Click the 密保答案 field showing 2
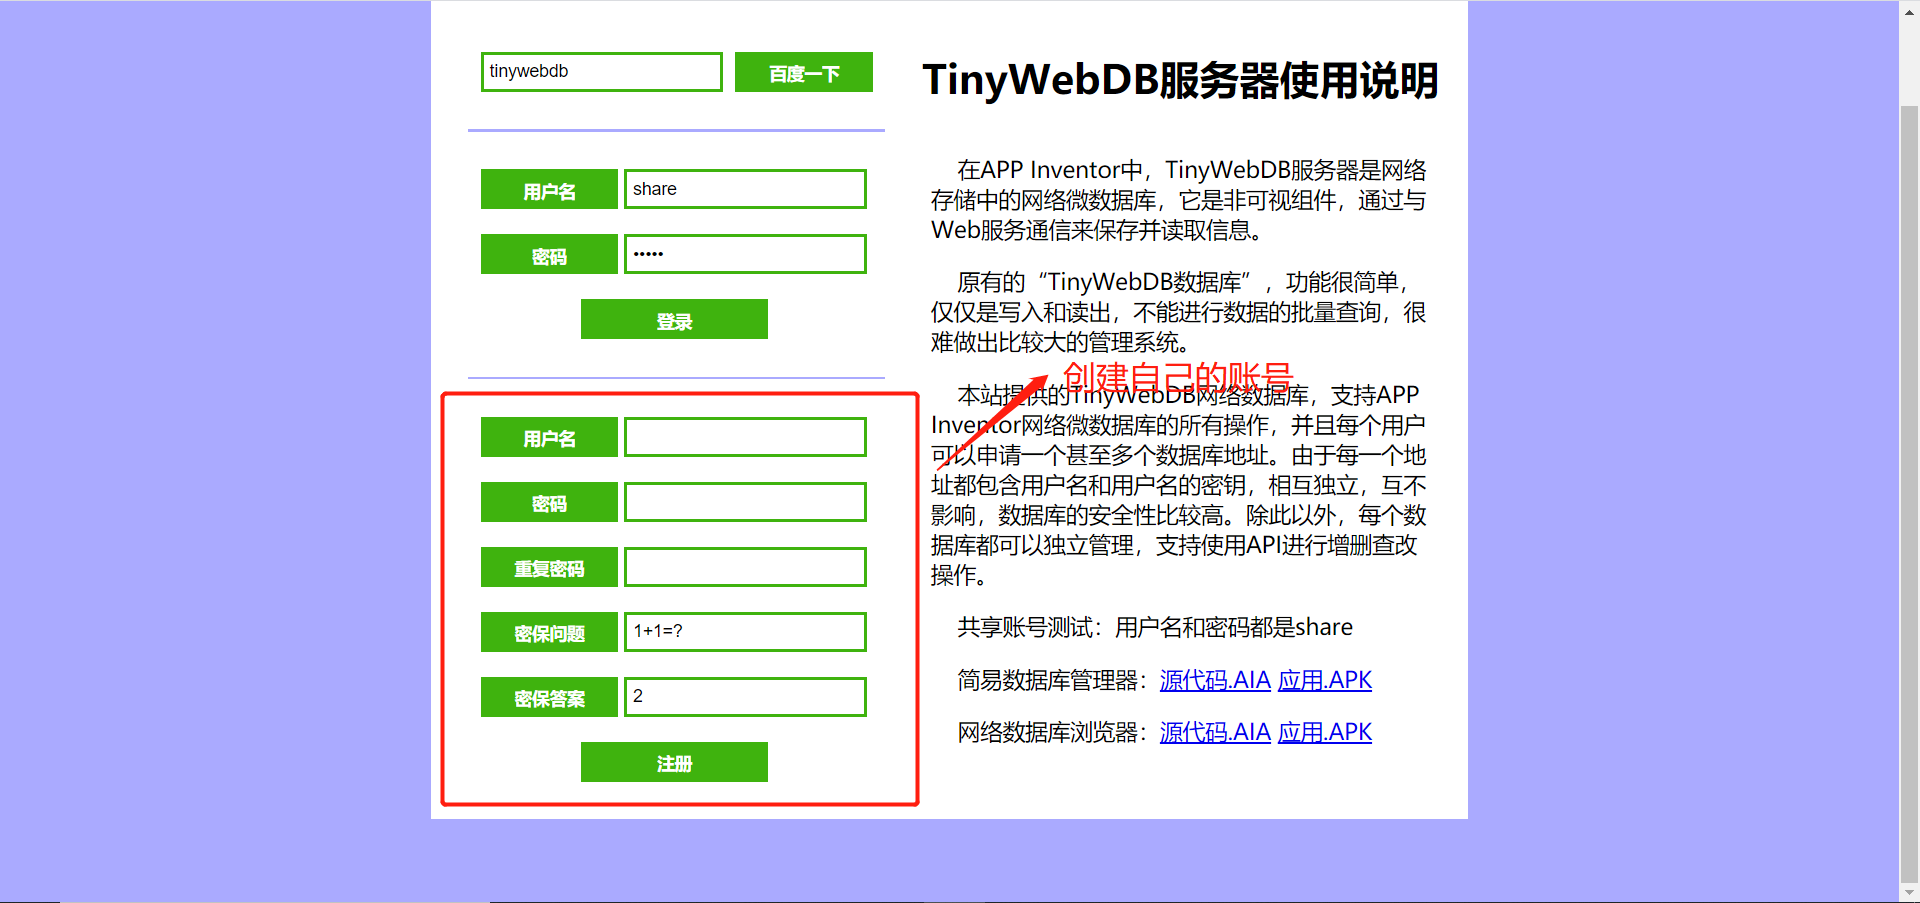 pyautogui.click(x=745, y=697)
